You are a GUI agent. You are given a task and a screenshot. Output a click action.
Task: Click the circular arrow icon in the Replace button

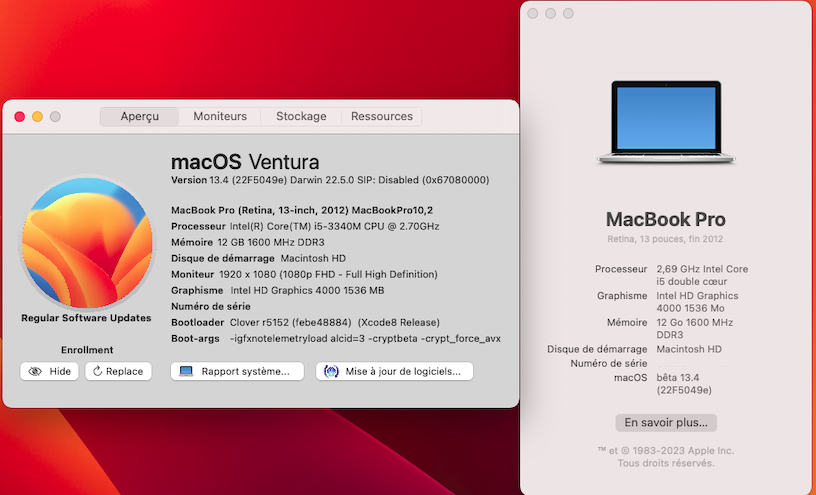(97, 371)
